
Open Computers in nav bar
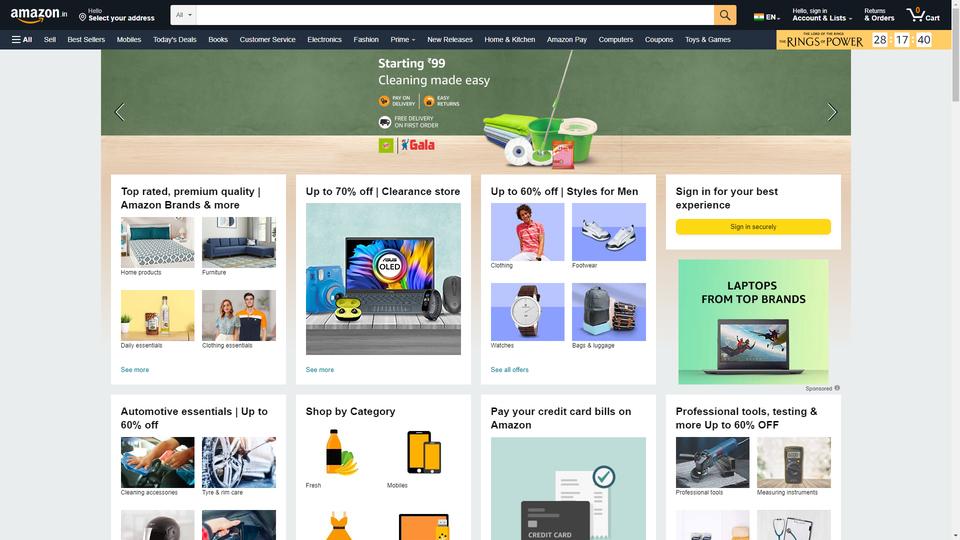(x=615, y=39)
